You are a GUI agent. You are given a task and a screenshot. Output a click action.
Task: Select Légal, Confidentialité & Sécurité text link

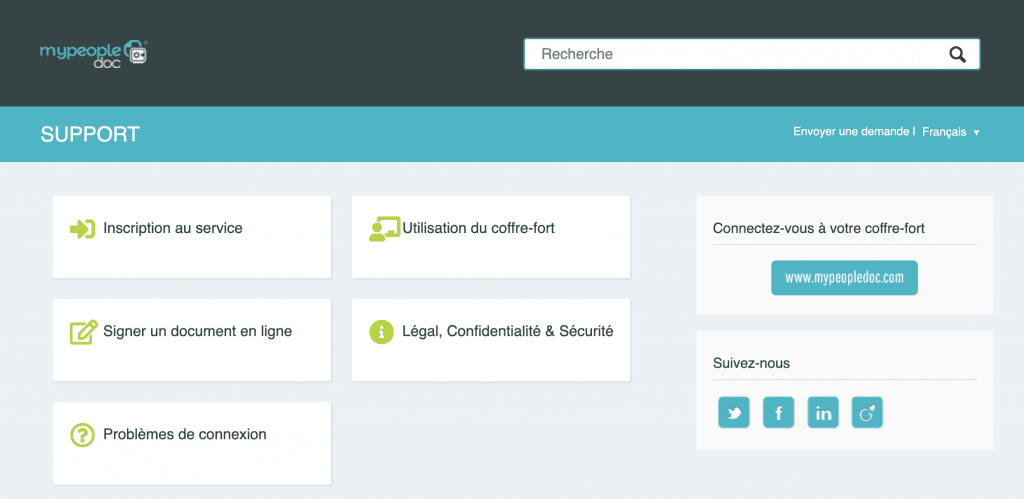507,331
